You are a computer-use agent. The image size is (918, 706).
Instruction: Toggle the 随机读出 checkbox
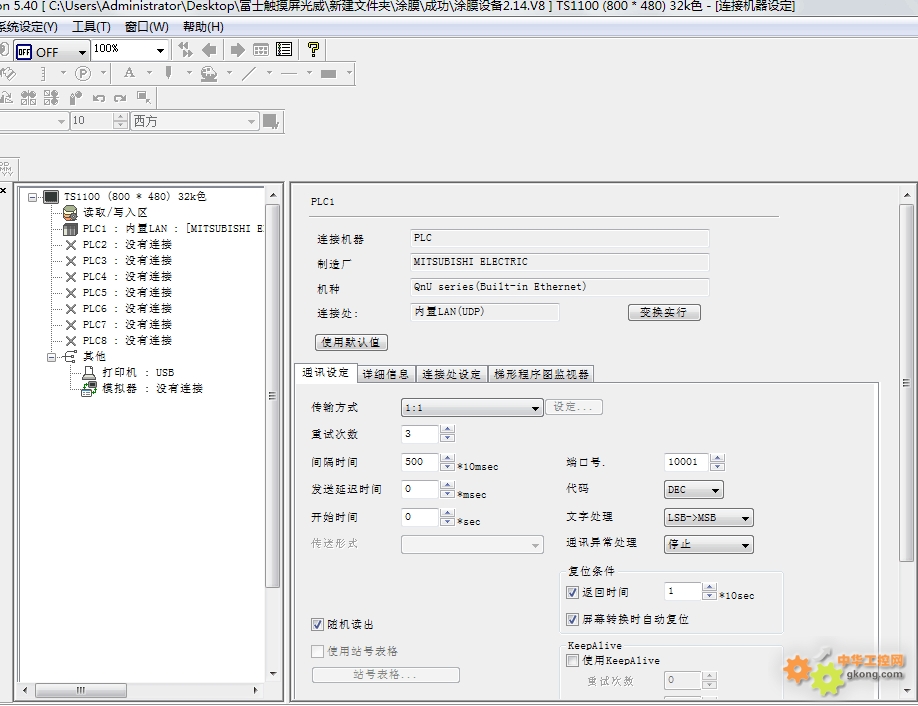[x=317, y=625]
